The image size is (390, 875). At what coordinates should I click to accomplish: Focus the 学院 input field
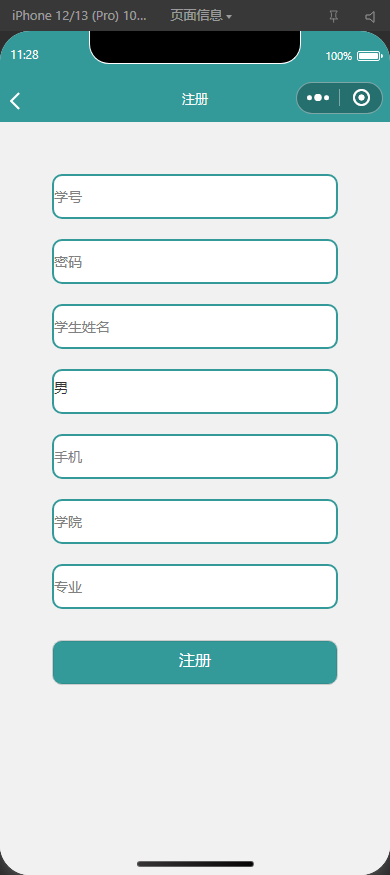pyautogui.click(x=195, y=521)
